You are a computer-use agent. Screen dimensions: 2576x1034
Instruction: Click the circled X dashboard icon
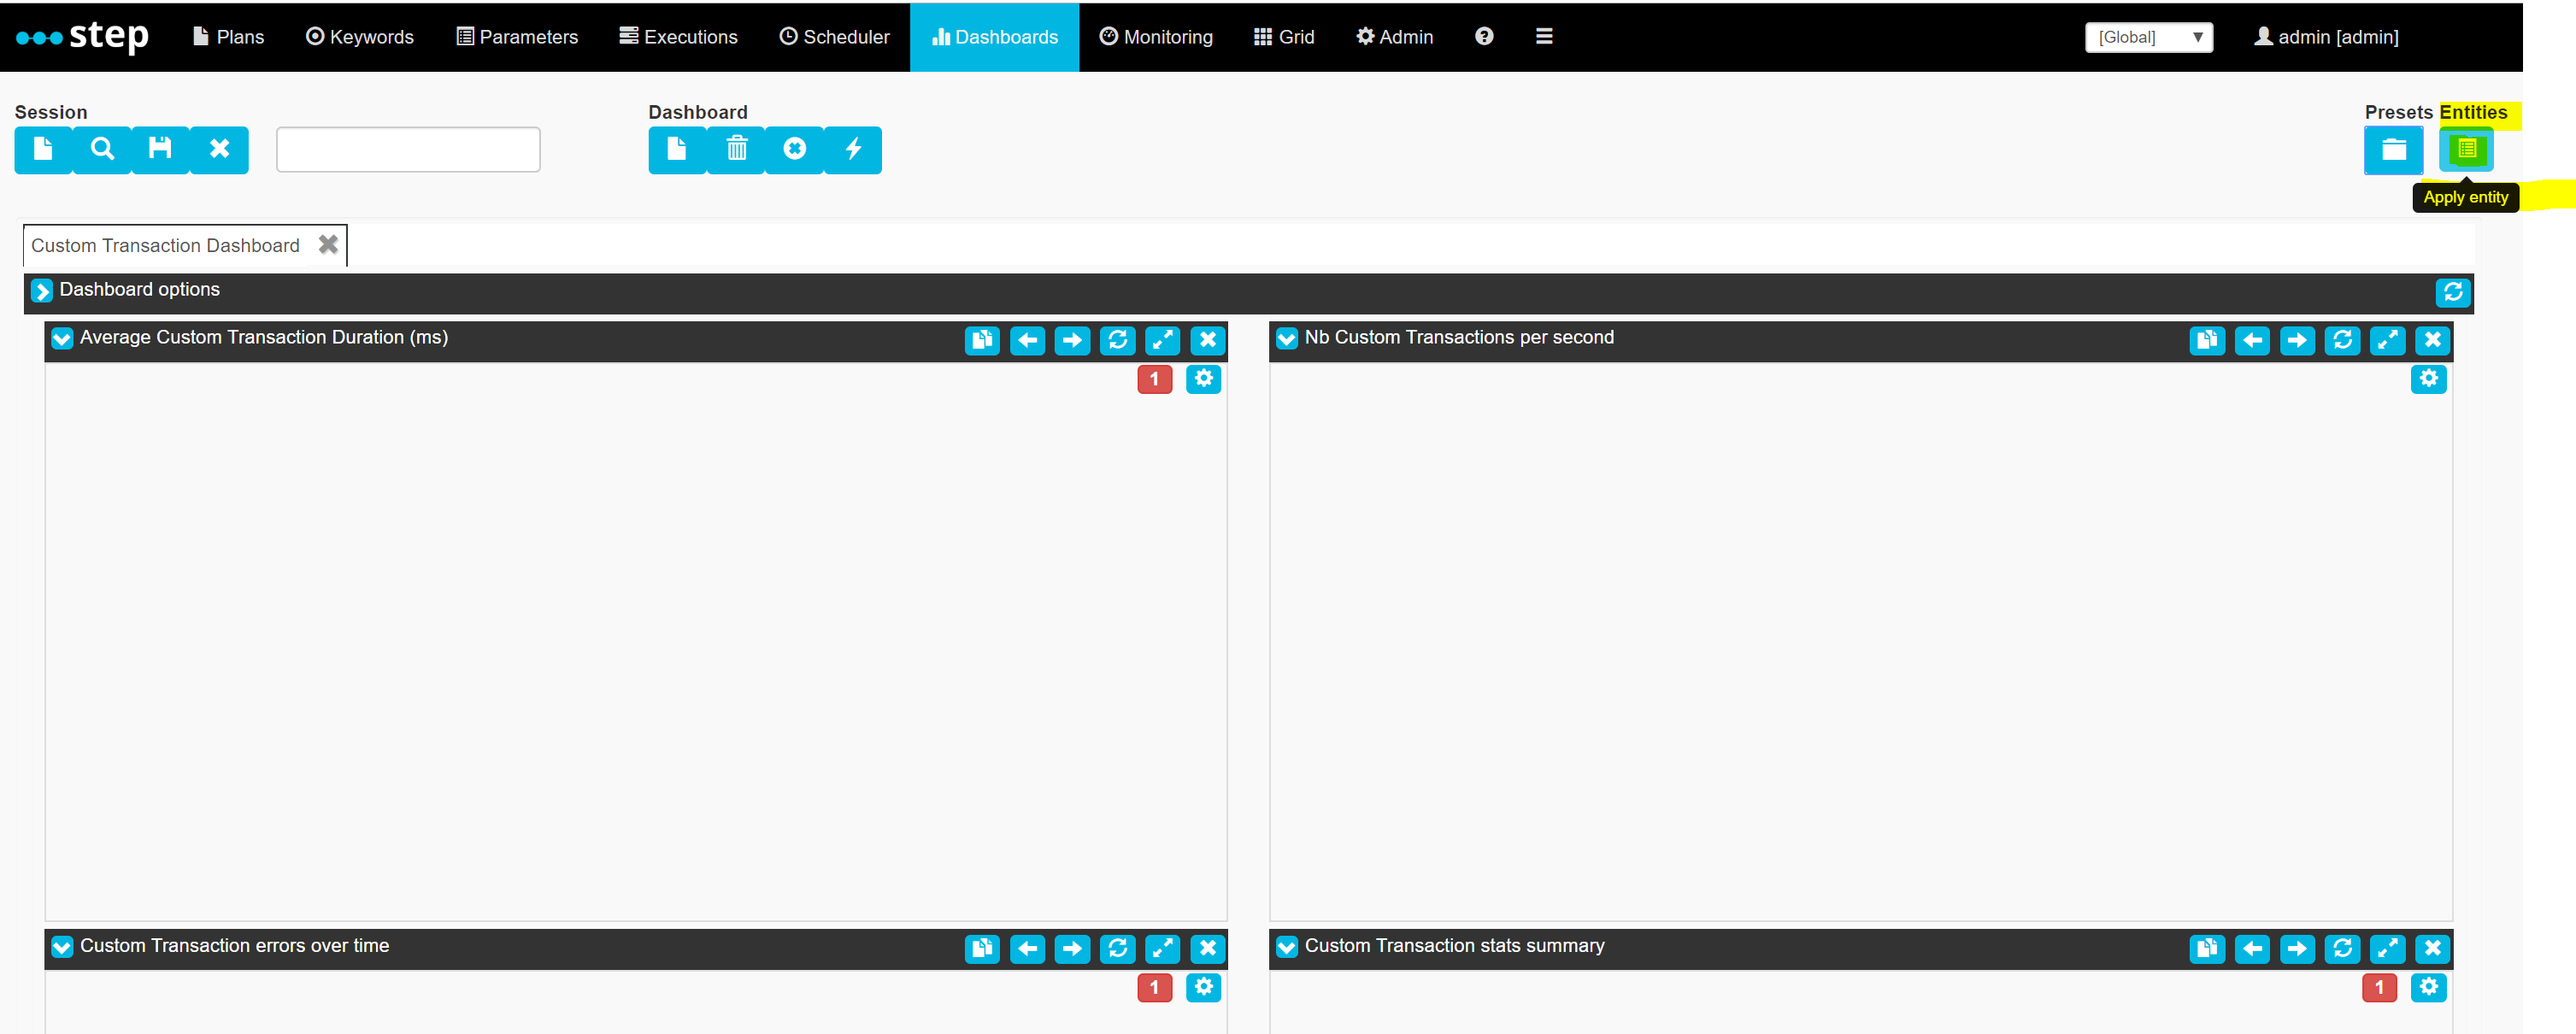point(795,150)
